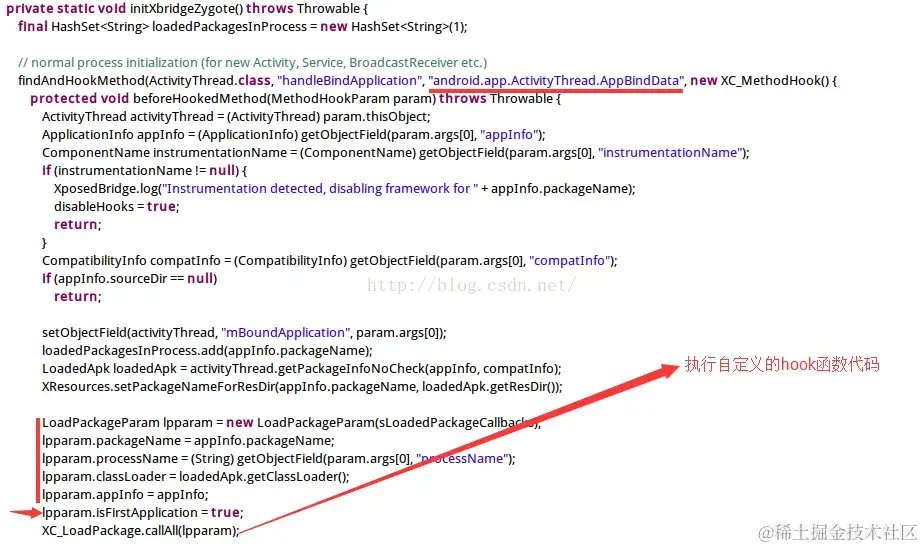Click the 'lpparam.processName = (String)' line
Image resolution: width=924 pixels, height=549 pixels.
(x=279, y=459)
